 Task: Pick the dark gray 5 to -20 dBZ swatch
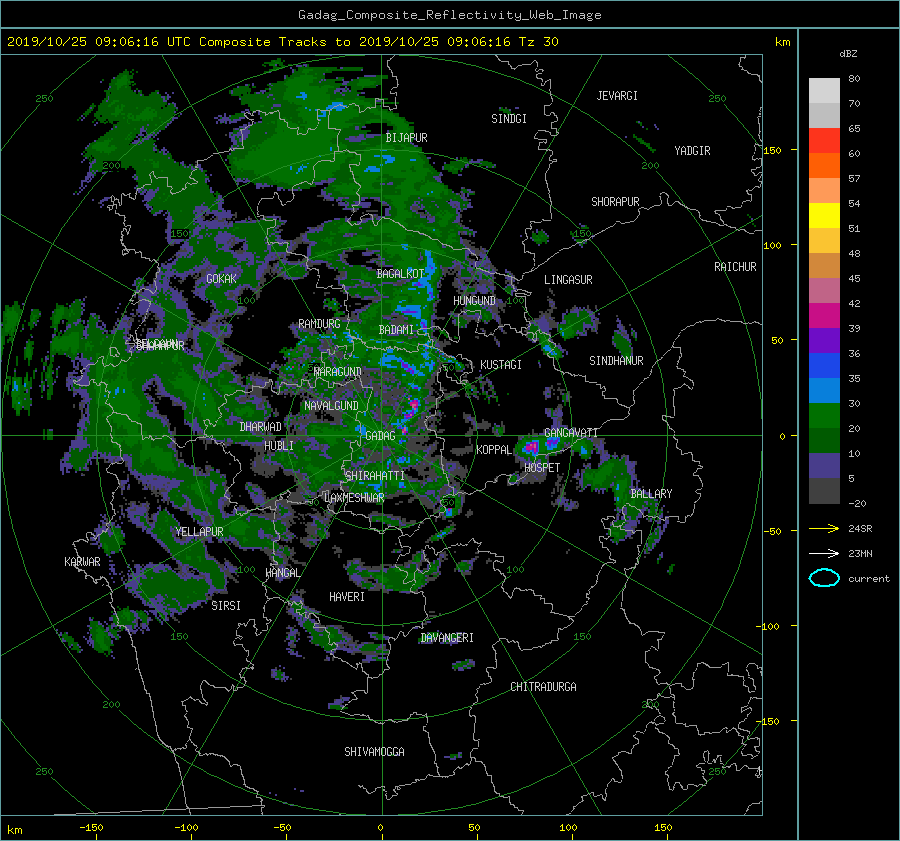click(824, 490)
